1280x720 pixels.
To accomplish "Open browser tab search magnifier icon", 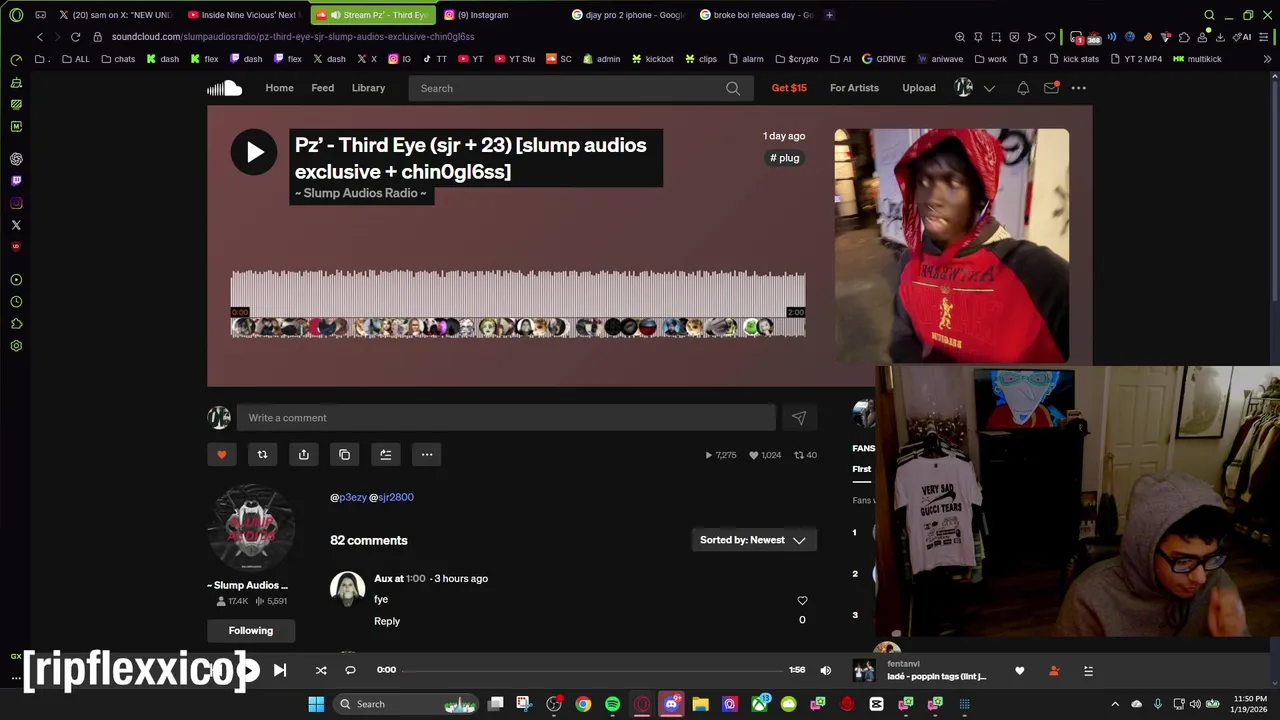I will click(x=1209, y=15).
